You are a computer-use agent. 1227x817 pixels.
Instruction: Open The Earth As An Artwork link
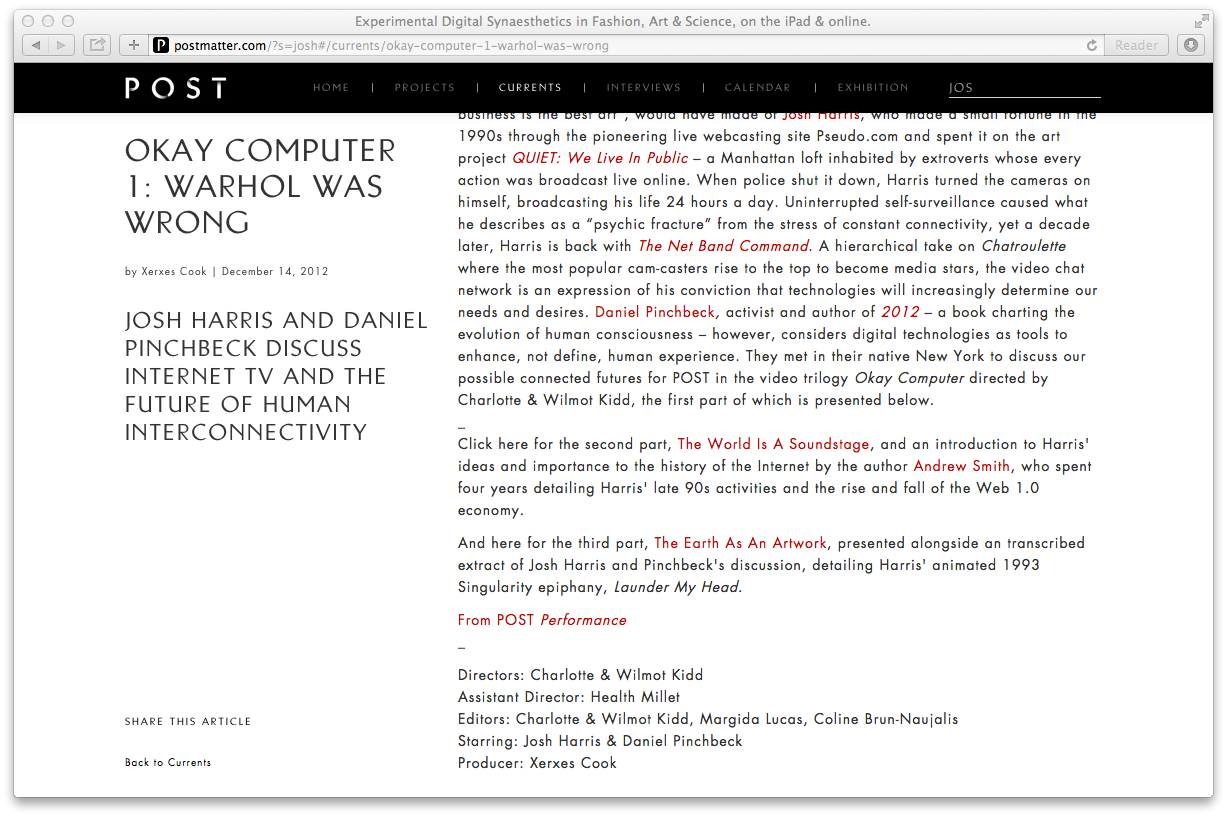pos(741,543)
